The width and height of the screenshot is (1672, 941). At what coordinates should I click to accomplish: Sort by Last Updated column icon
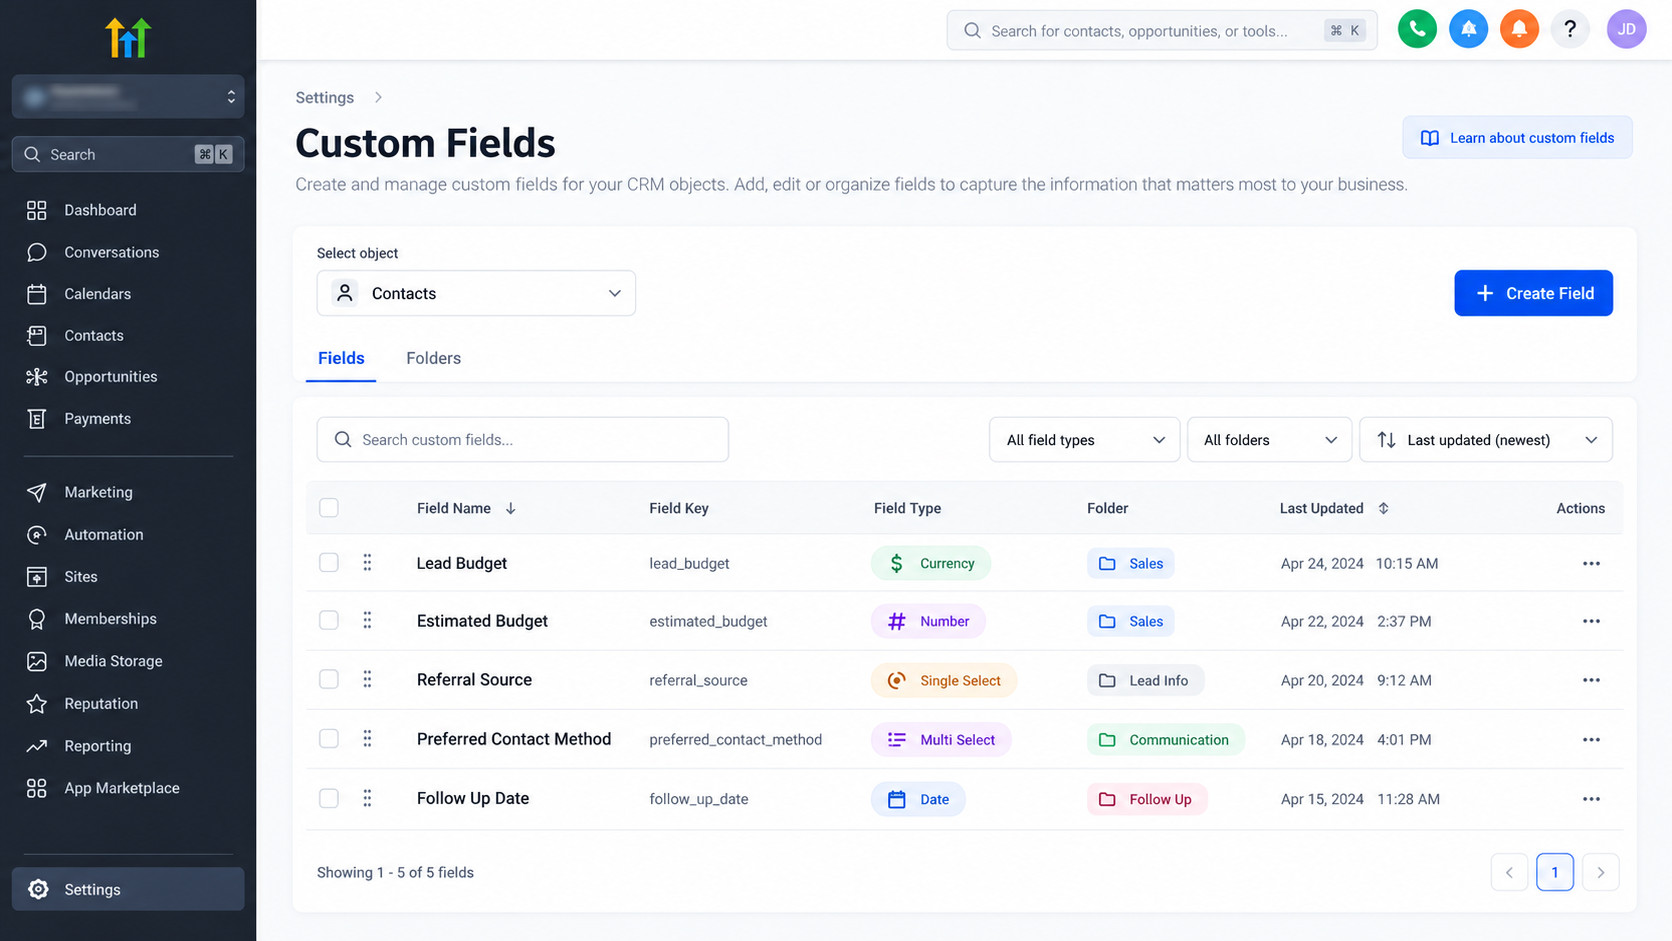1384,508
